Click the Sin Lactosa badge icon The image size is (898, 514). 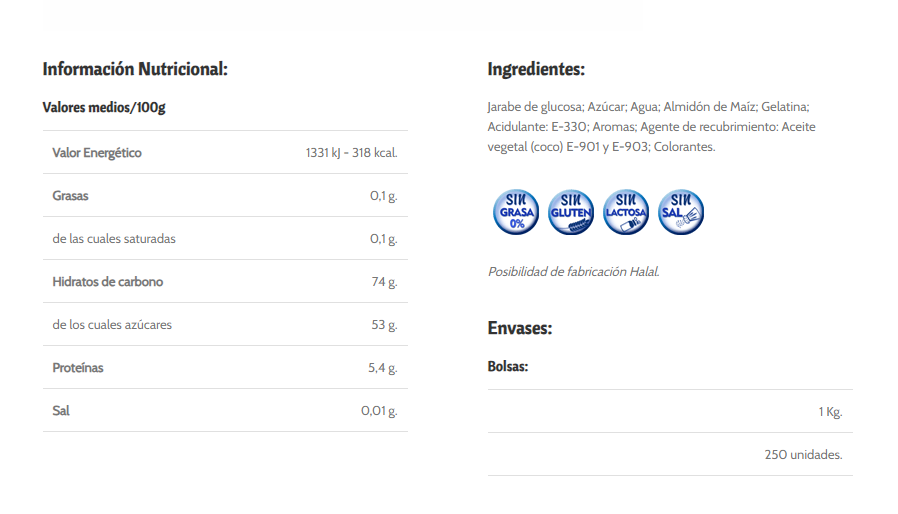pos(626,212)
